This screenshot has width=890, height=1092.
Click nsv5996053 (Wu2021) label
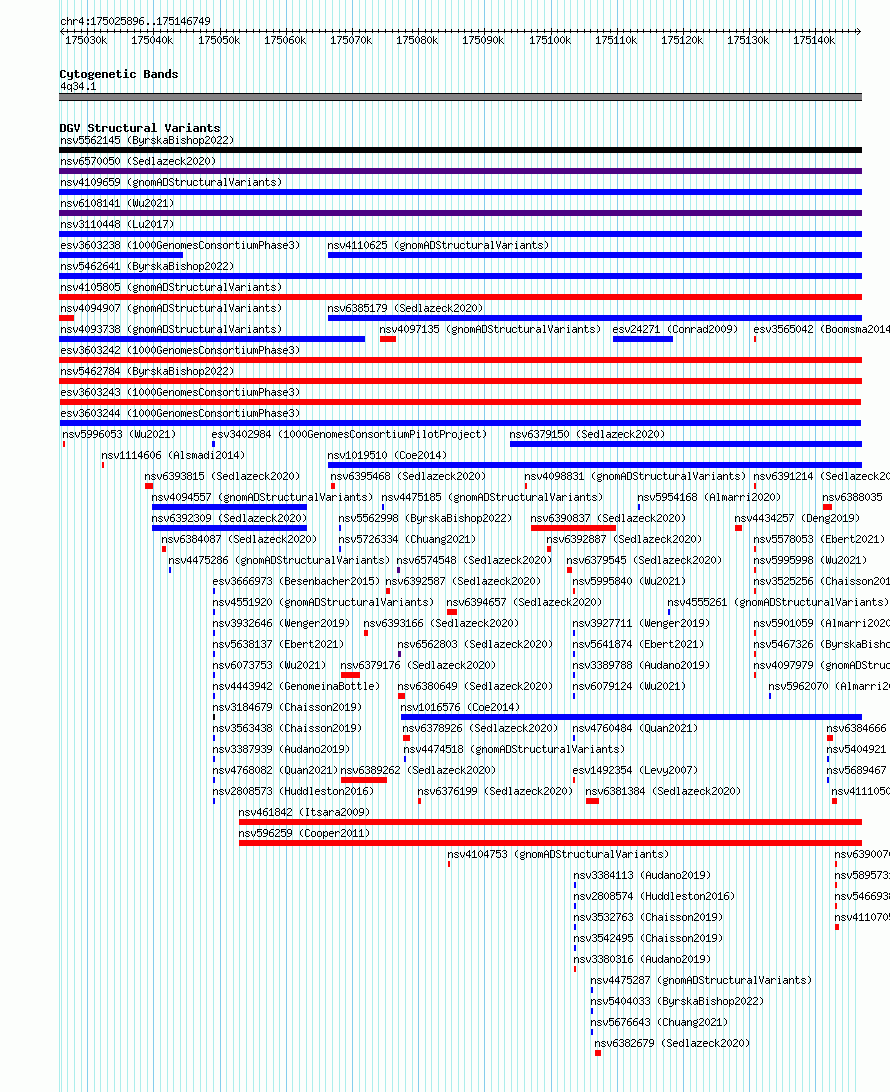119,434
